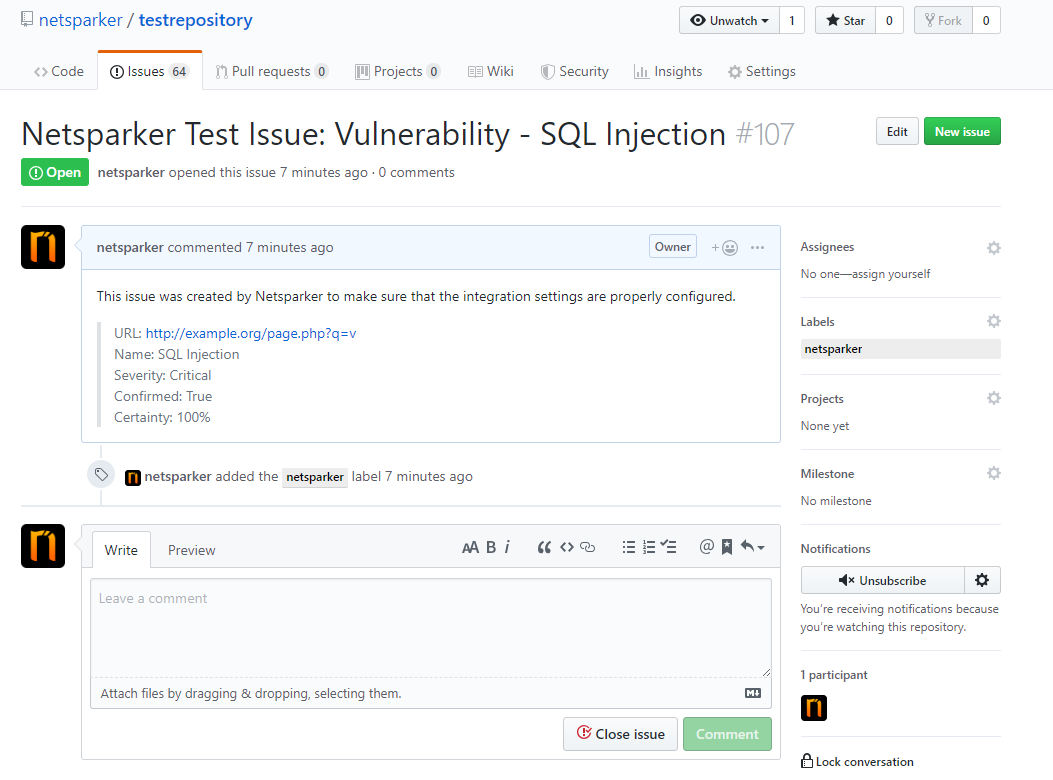Viewport: 1053px width, 780px height.
Task: Apply italic formatting in the comment toolbar
Action: click(507, 547)
